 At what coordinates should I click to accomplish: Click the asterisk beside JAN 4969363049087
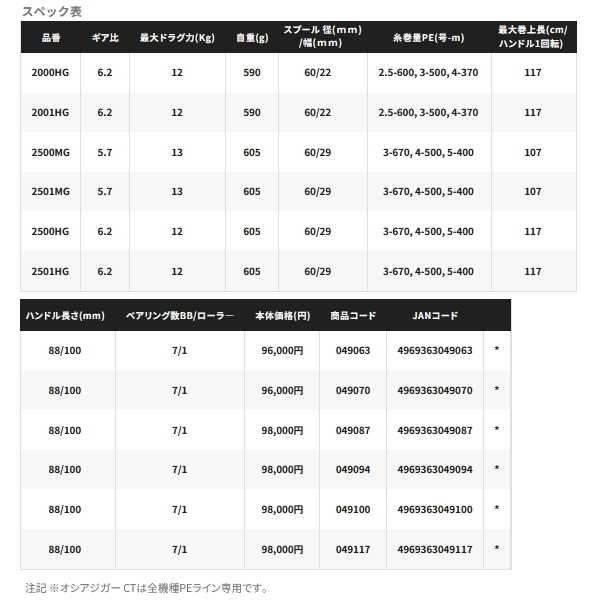click(x=497, y=429)
